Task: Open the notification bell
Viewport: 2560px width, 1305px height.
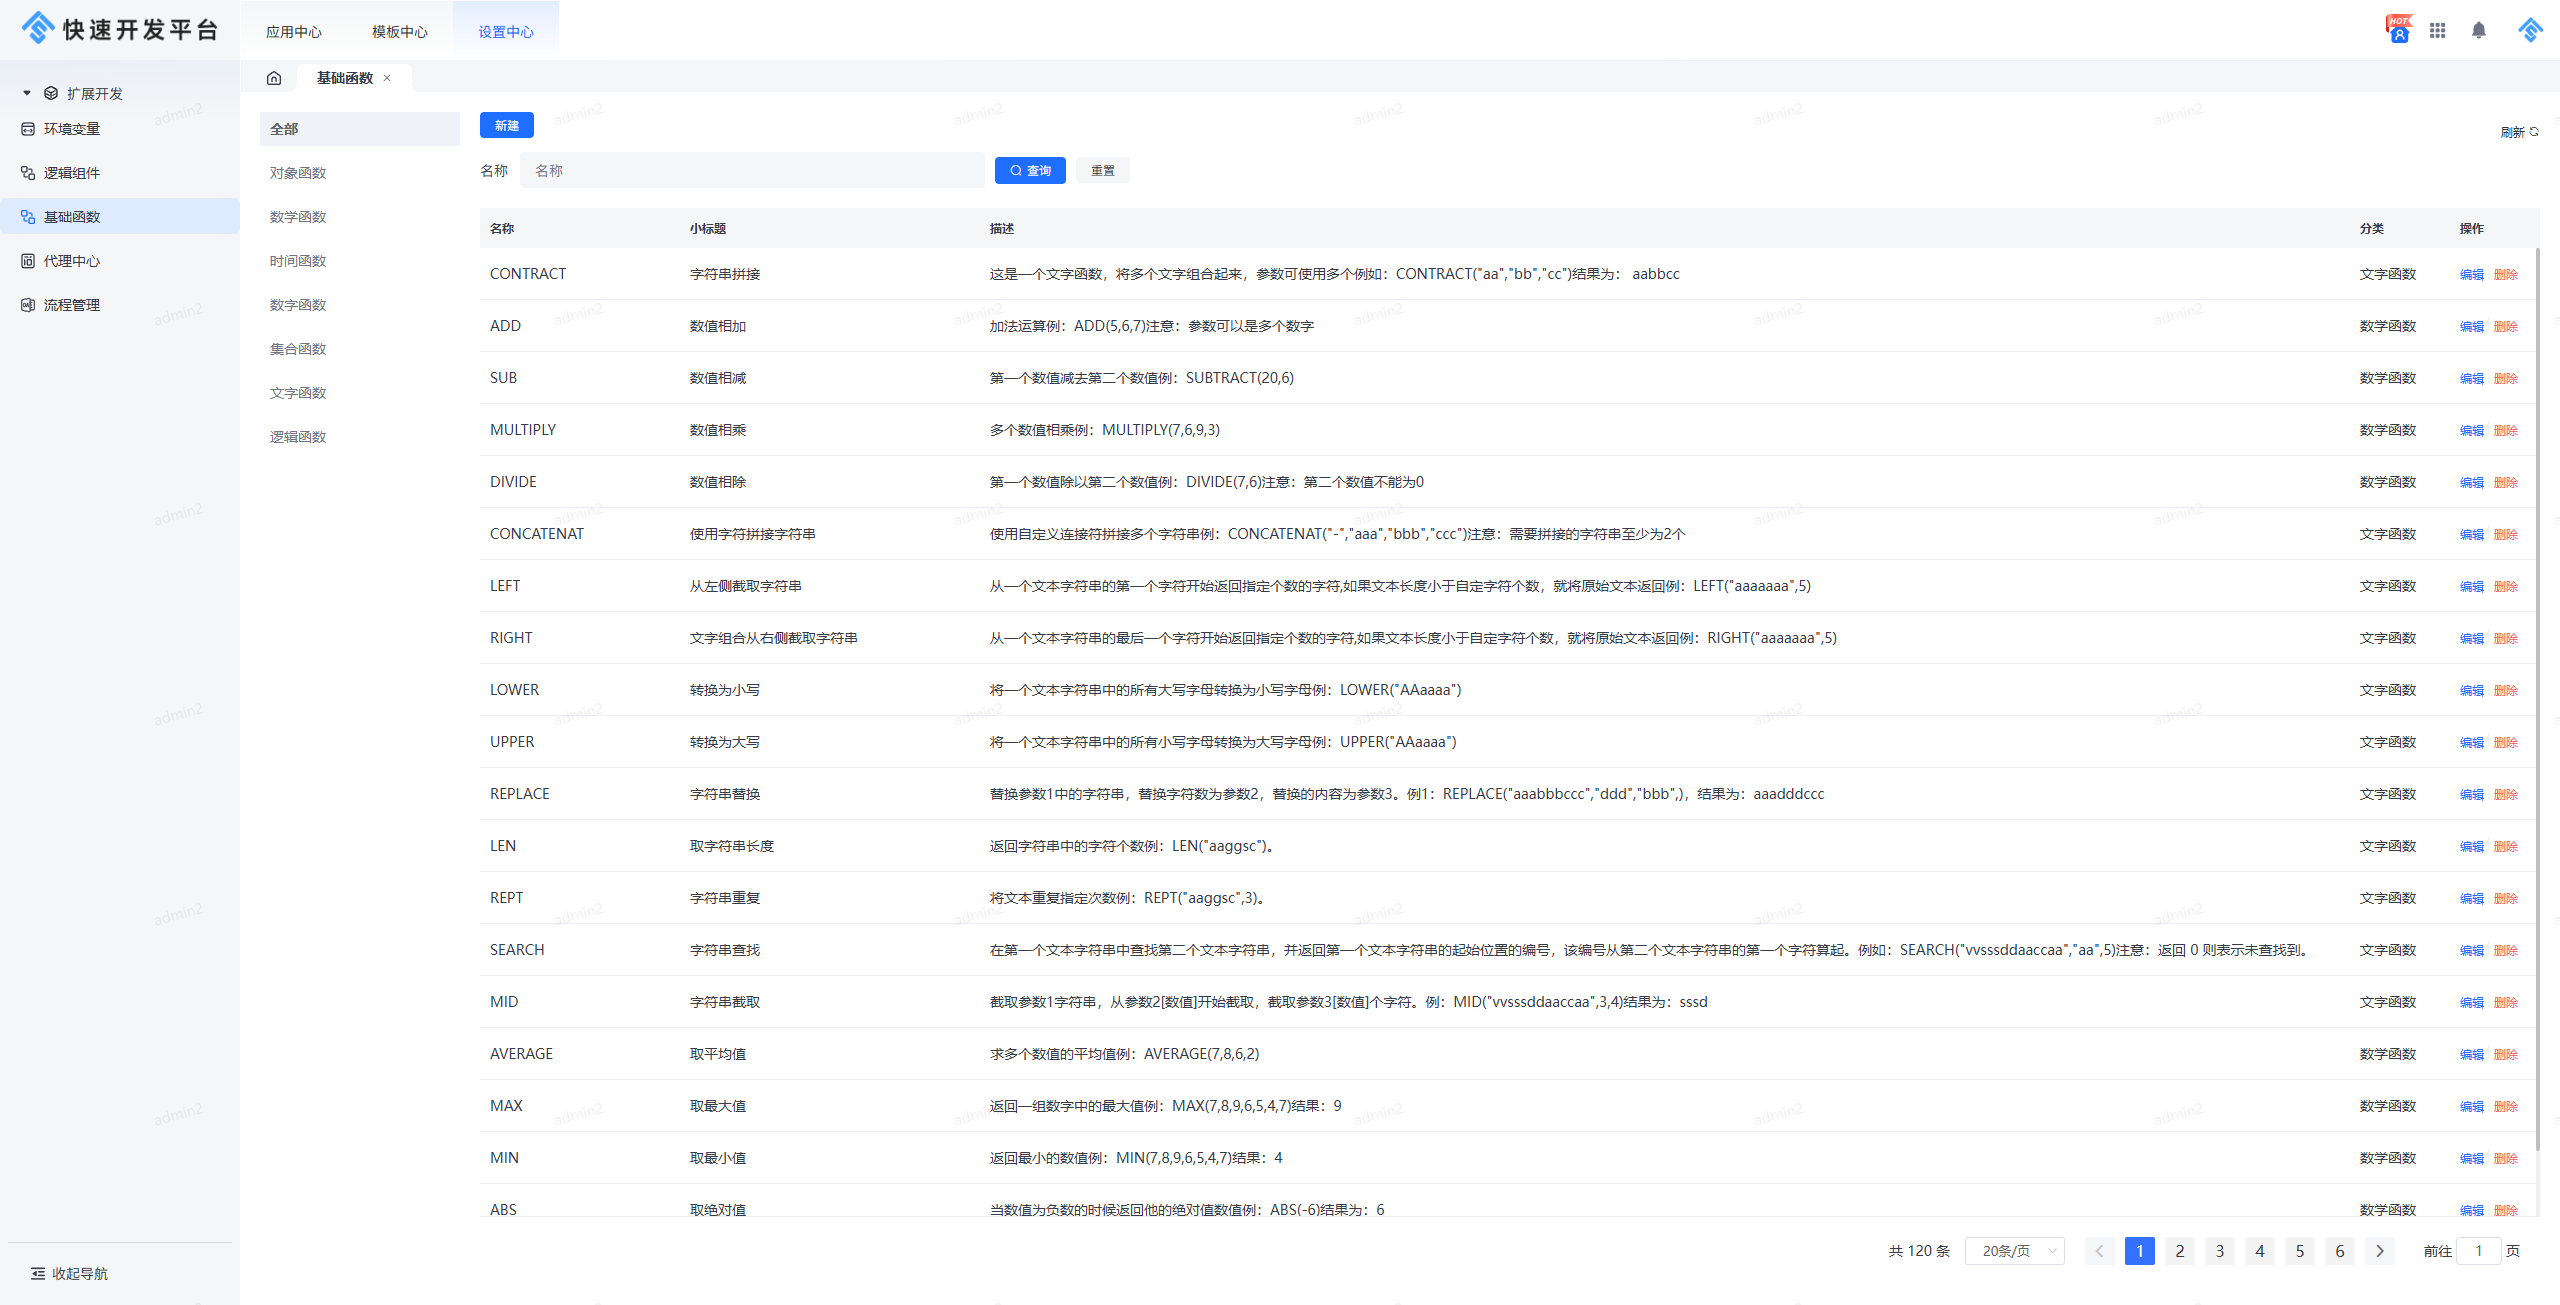Action: [2478, 30]
